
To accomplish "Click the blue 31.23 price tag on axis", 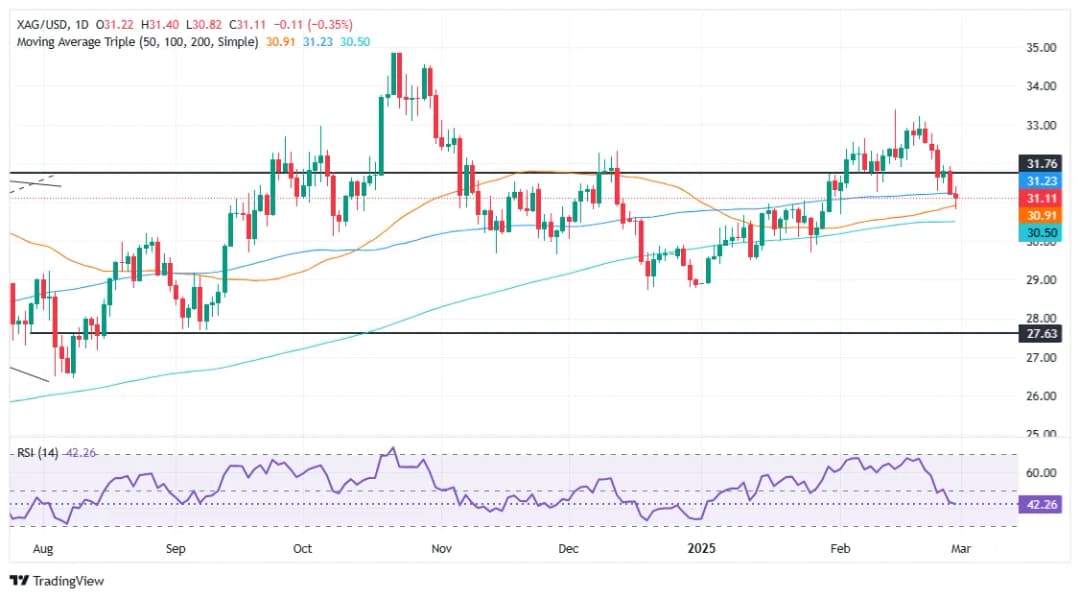I will (1043, 181).
